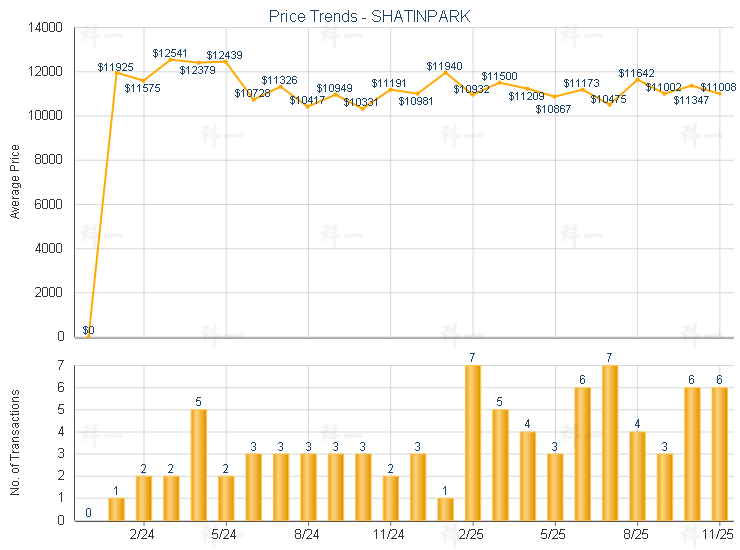Select the $10331 low price label
The height and width of the screenshot is (550, 740).
[x=362, y=102]
